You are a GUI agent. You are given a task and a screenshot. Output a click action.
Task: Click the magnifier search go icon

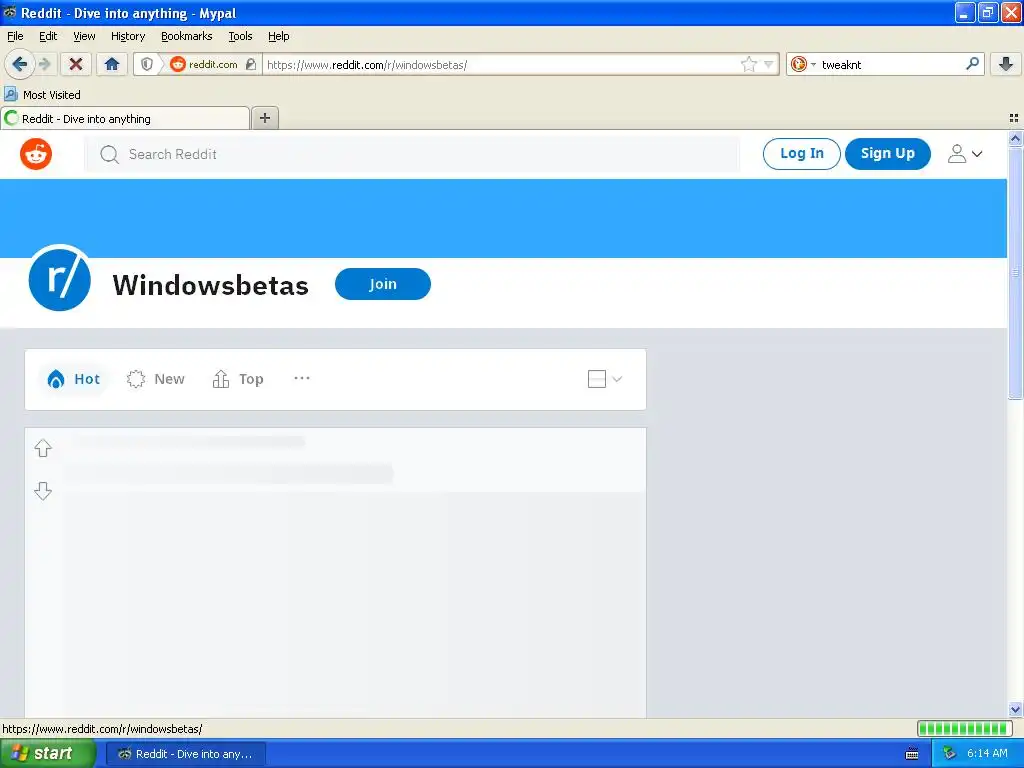972,64
